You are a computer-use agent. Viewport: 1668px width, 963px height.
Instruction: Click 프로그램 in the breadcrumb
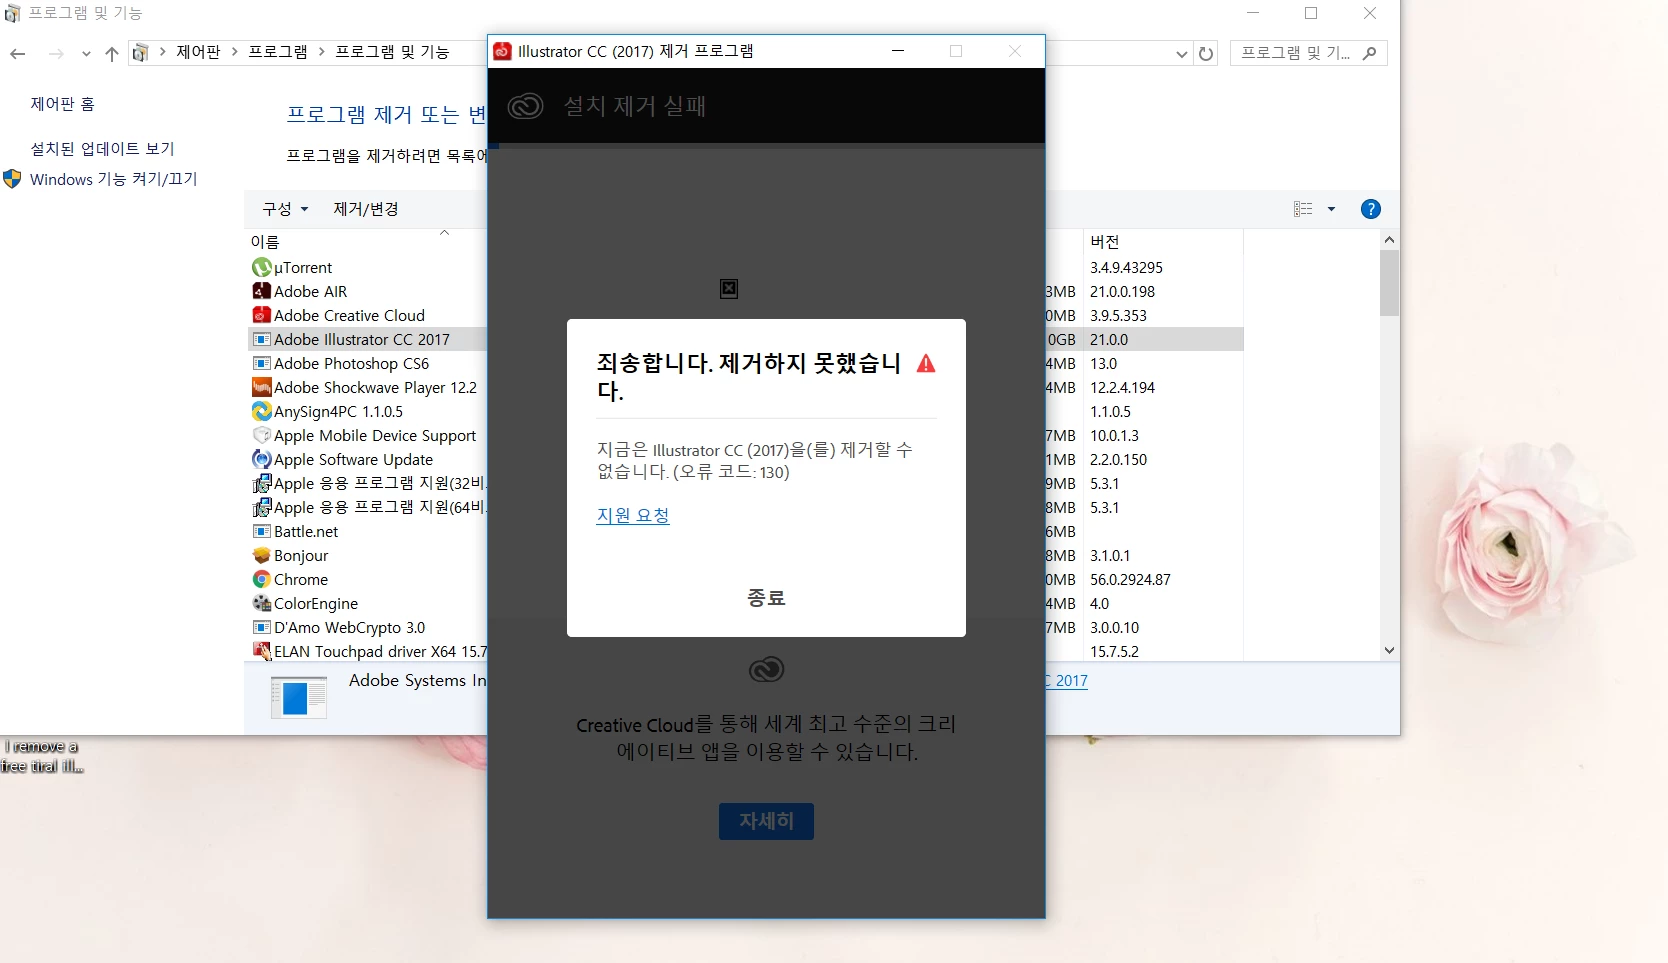pos(278,52)
